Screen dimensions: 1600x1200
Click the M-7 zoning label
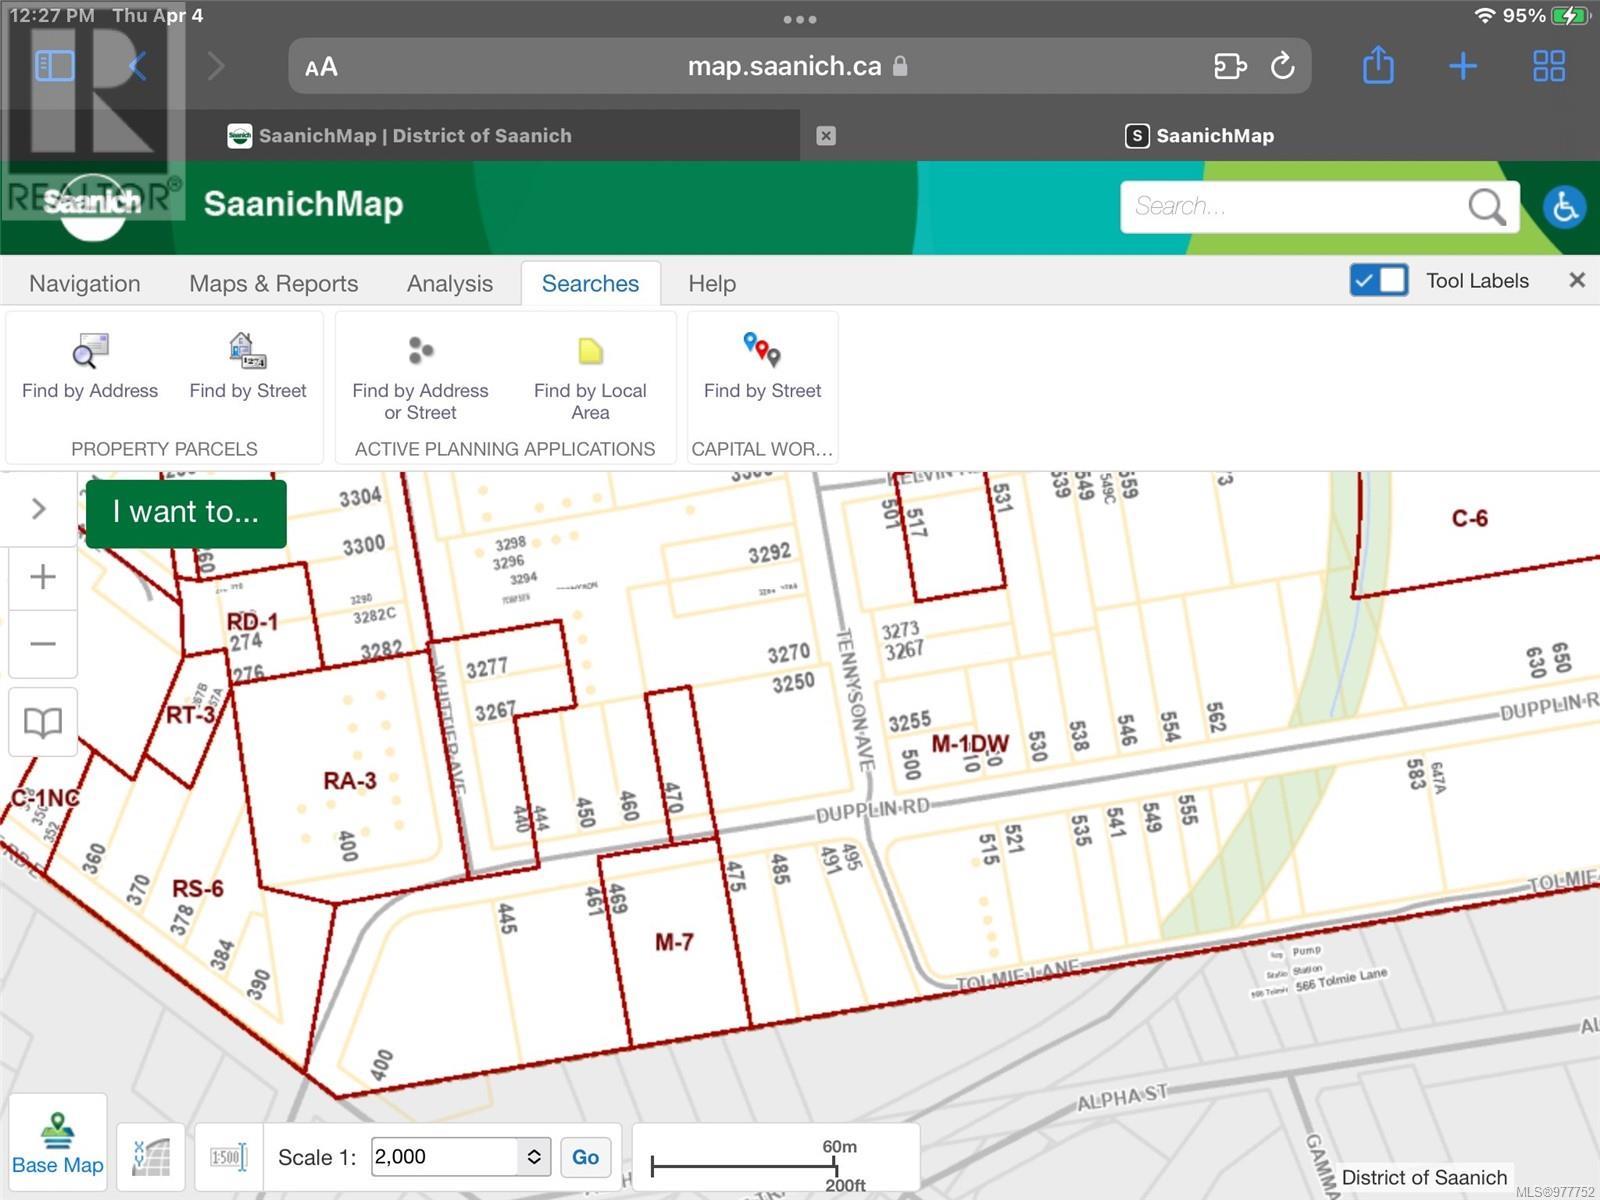(x=674, y=942)
